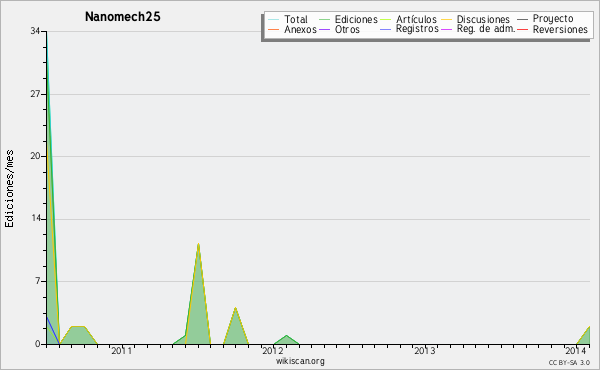Click the Ediciones/mes y-axis label
600x370 pixels.
click(x=9, y=189)
